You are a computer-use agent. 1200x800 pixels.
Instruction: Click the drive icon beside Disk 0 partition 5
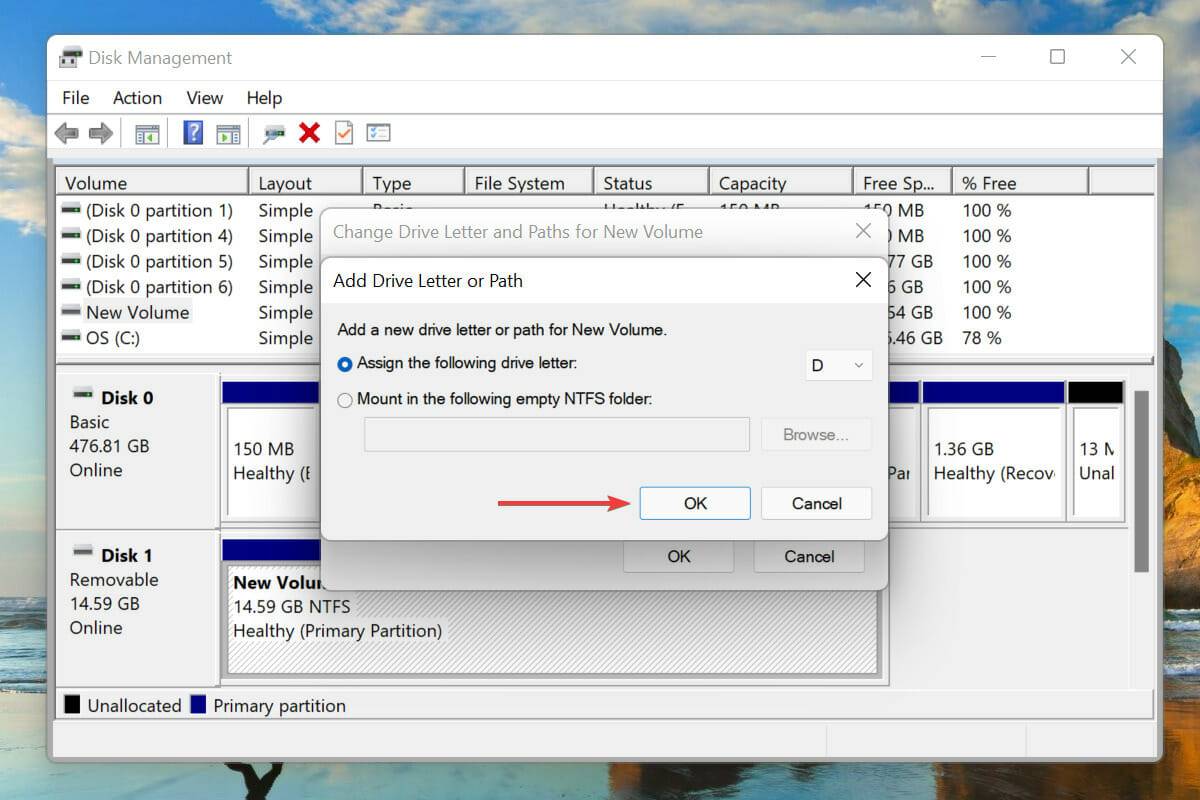71,261
